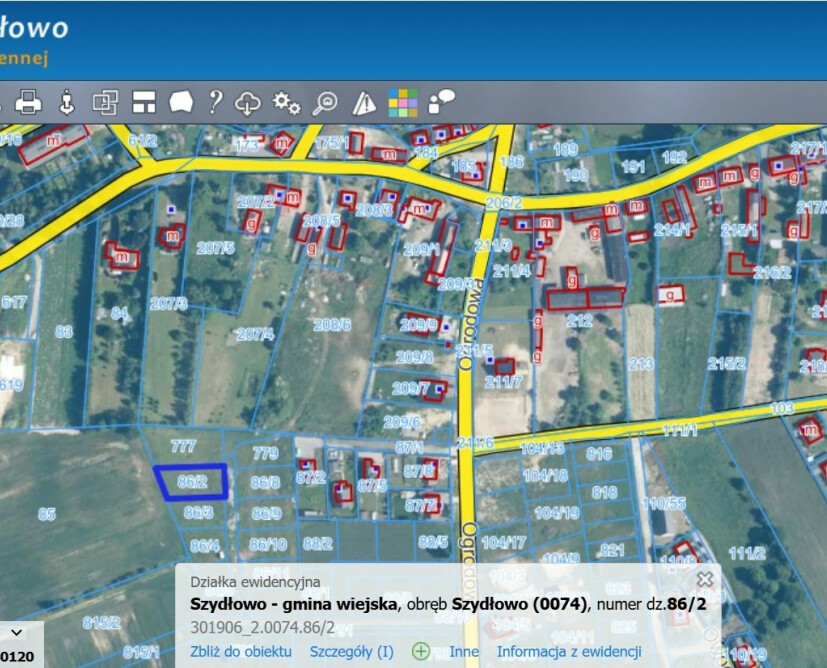This screenshot has height=668, width=827.
Task: Click the info download pin icon
Action: [66, 102]
